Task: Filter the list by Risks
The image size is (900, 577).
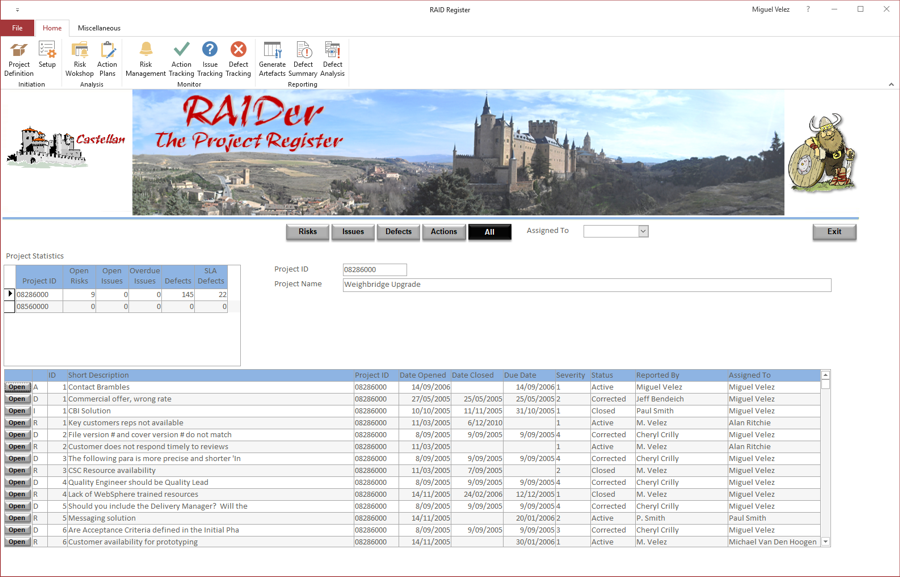Action: point(308,231)
